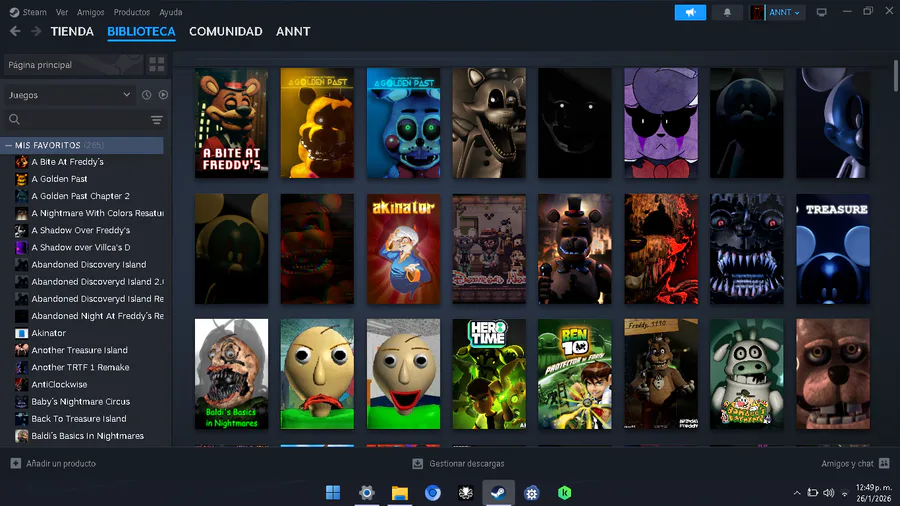
Task: Open the announcements megaphone button
Action: pyautogui.click(x=690, y=13)
